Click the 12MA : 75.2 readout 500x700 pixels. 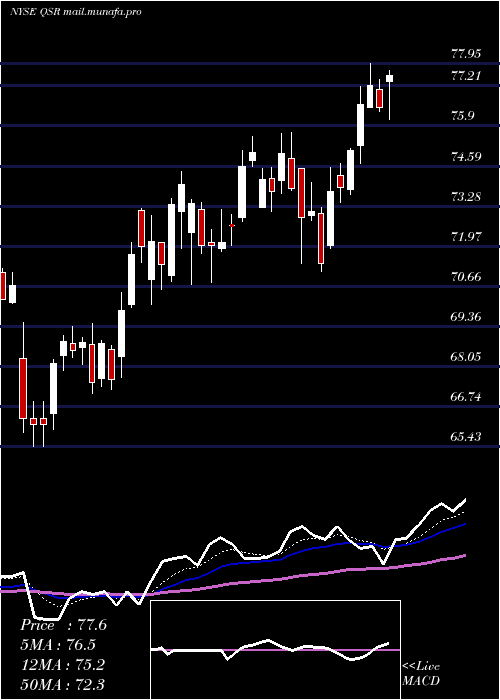[x=62, y=665]
